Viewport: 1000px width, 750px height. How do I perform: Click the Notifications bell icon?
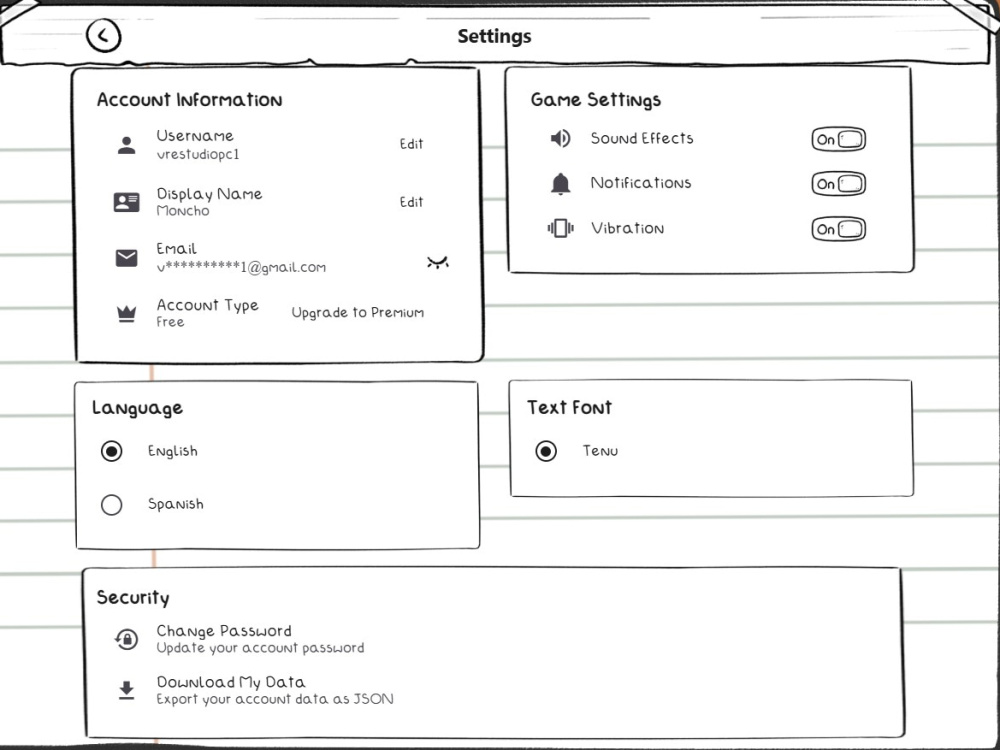561,184
